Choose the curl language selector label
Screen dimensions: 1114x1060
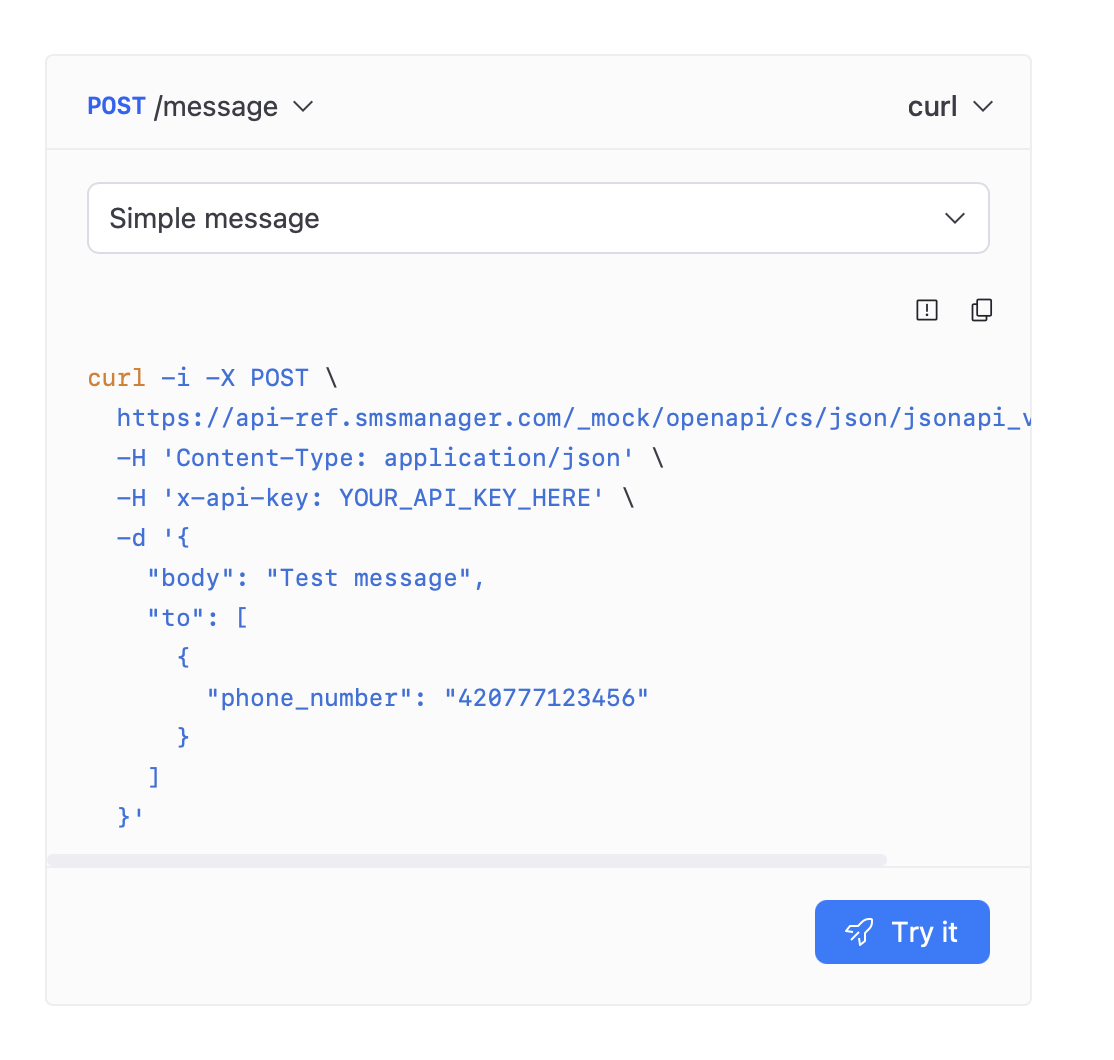click(x=932, y=106)
